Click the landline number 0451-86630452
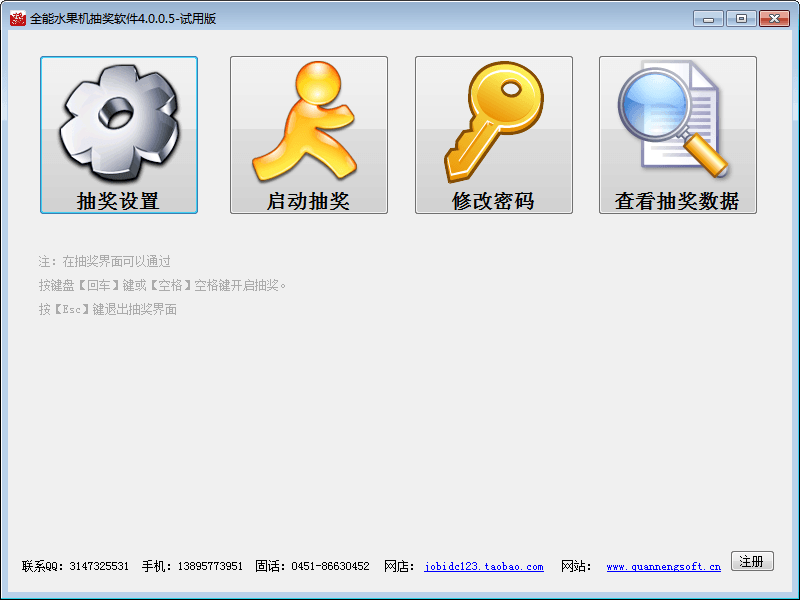 pyautogui.click(x=330, y=567)
